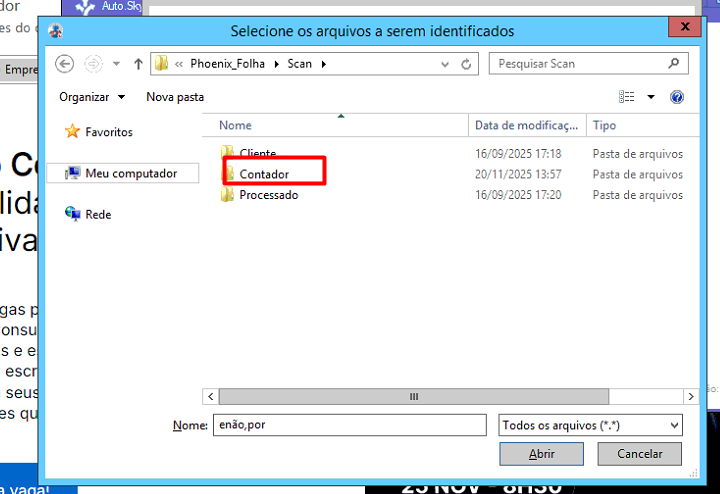The width and height of the screenshot is (720, 494).
Task: Select the Cliente folder
Action: point(258,153)
